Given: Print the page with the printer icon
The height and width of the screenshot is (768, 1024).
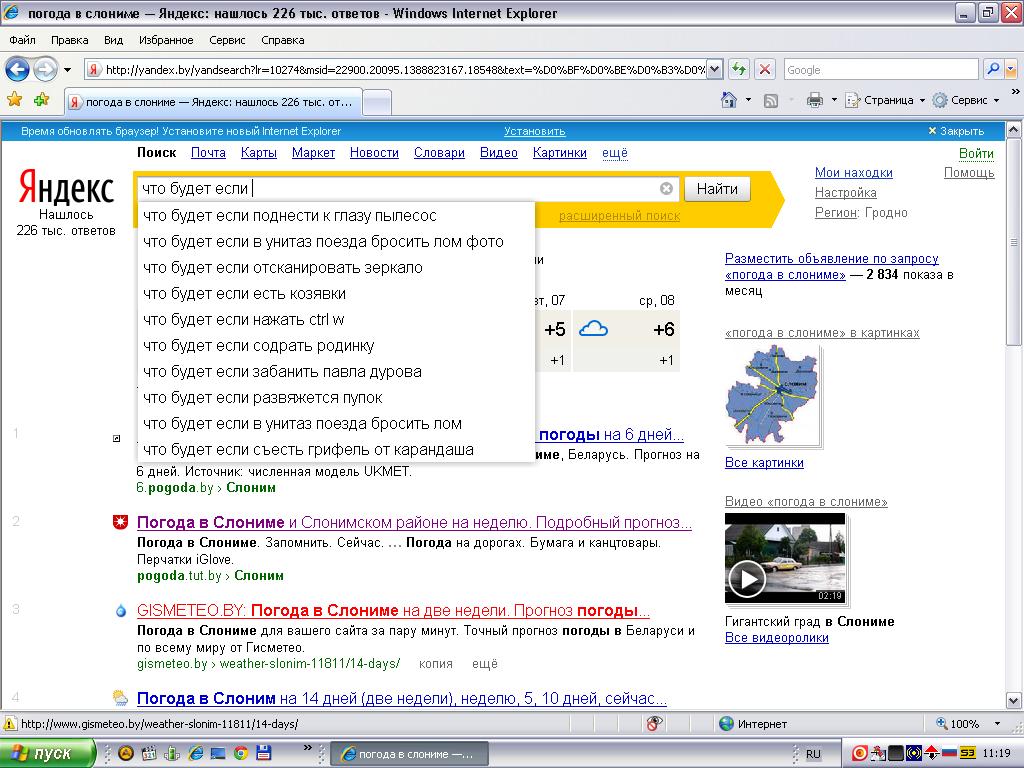Looking at the screenshot, I should [814, 101].
